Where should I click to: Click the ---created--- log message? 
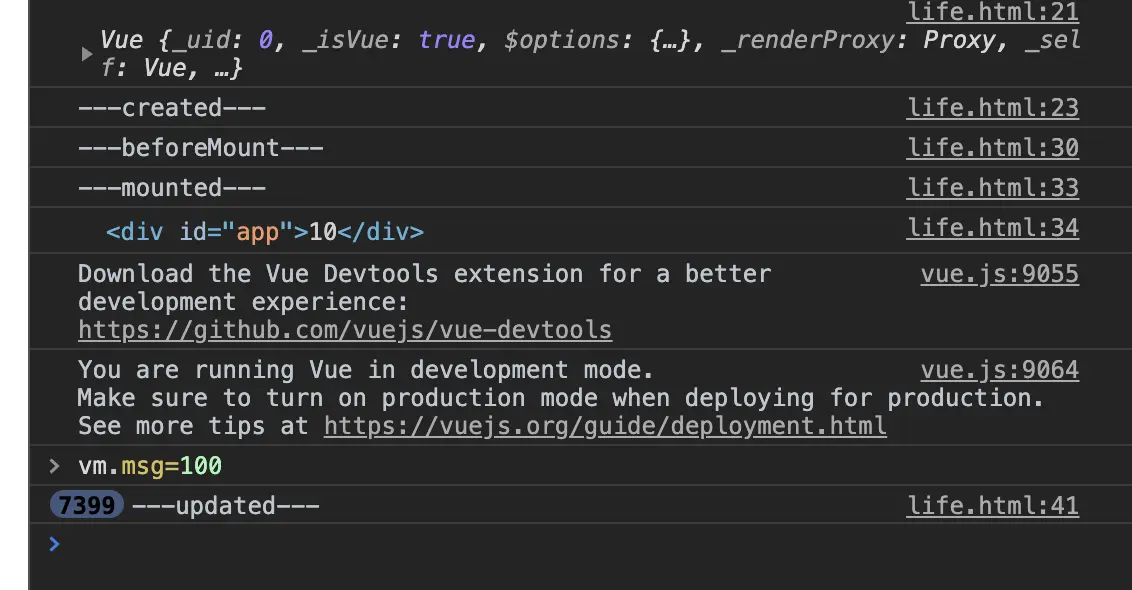tap(172, 107)
